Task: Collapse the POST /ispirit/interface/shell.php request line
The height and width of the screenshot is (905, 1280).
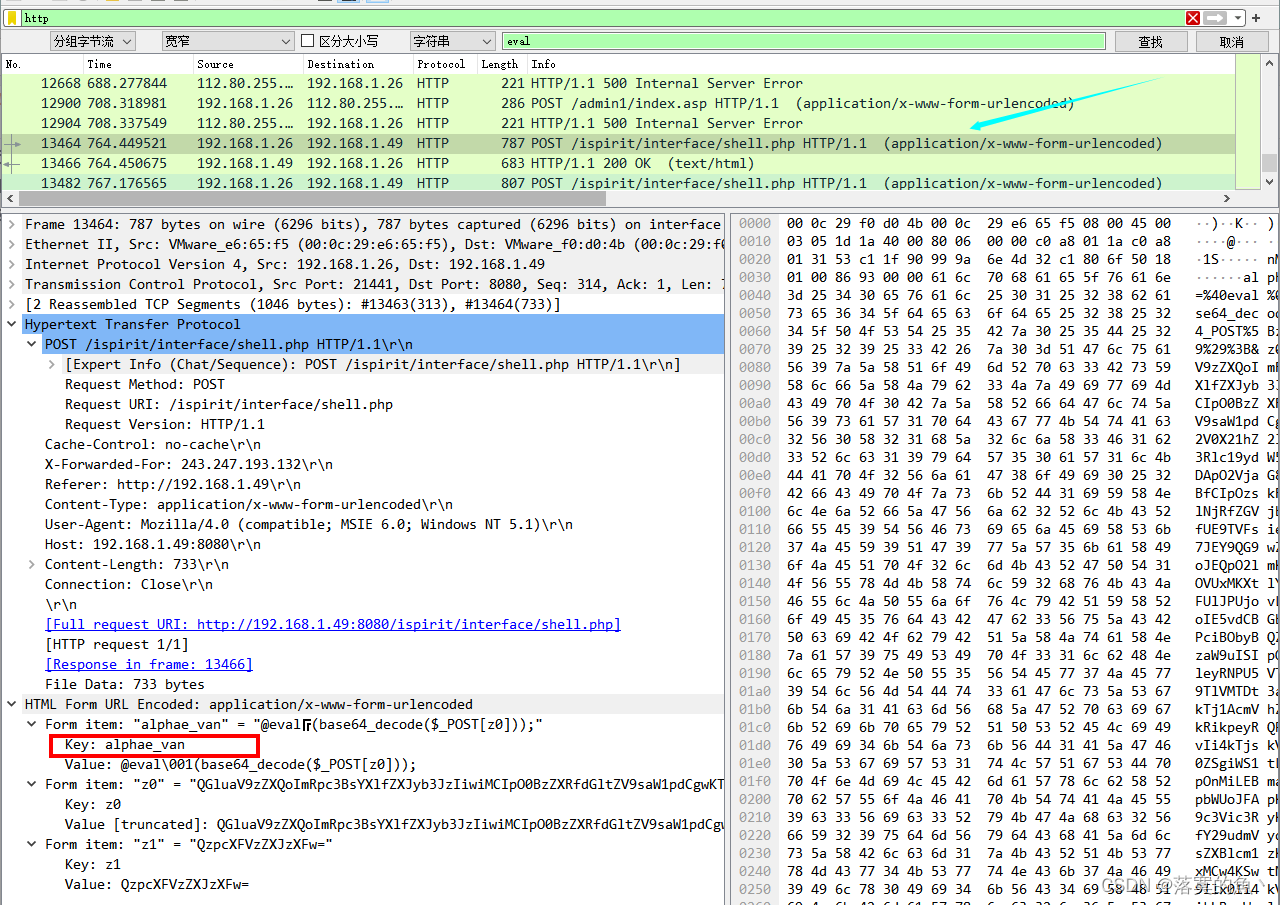Action: coord(33,344)
